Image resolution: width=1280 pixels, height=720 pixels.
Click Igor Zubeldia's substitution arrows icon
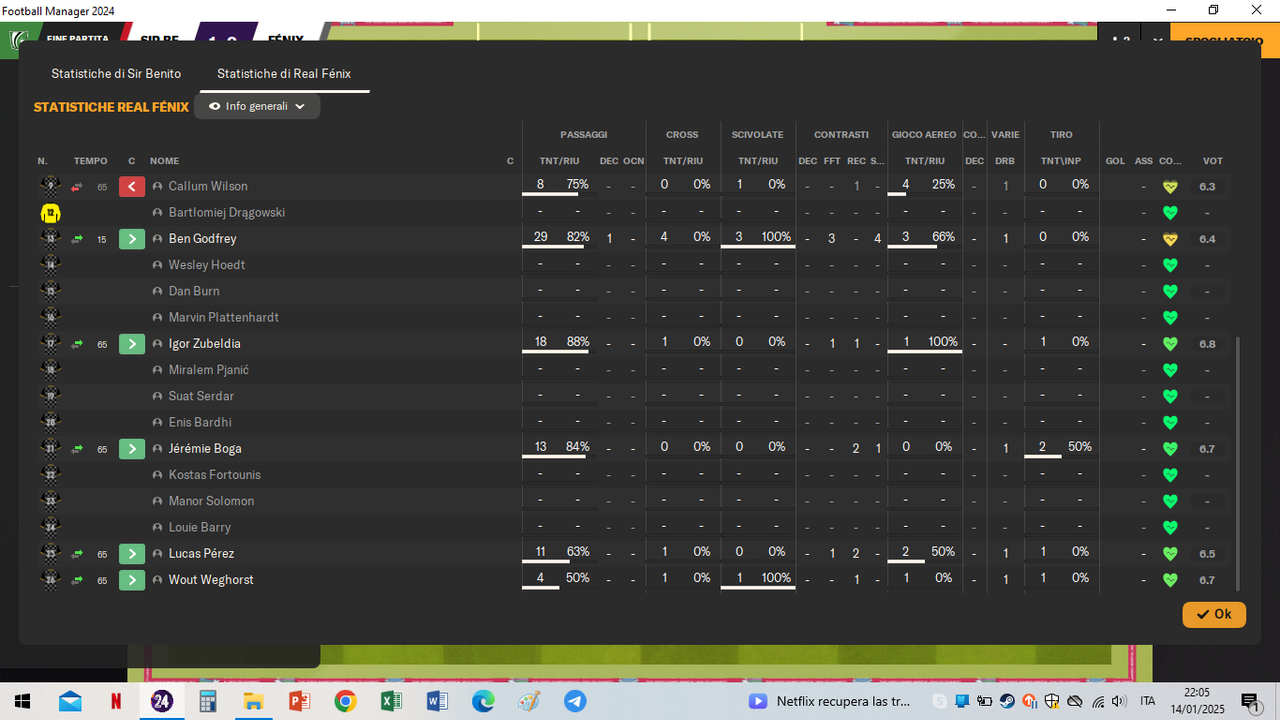click(x=77, y=344)
